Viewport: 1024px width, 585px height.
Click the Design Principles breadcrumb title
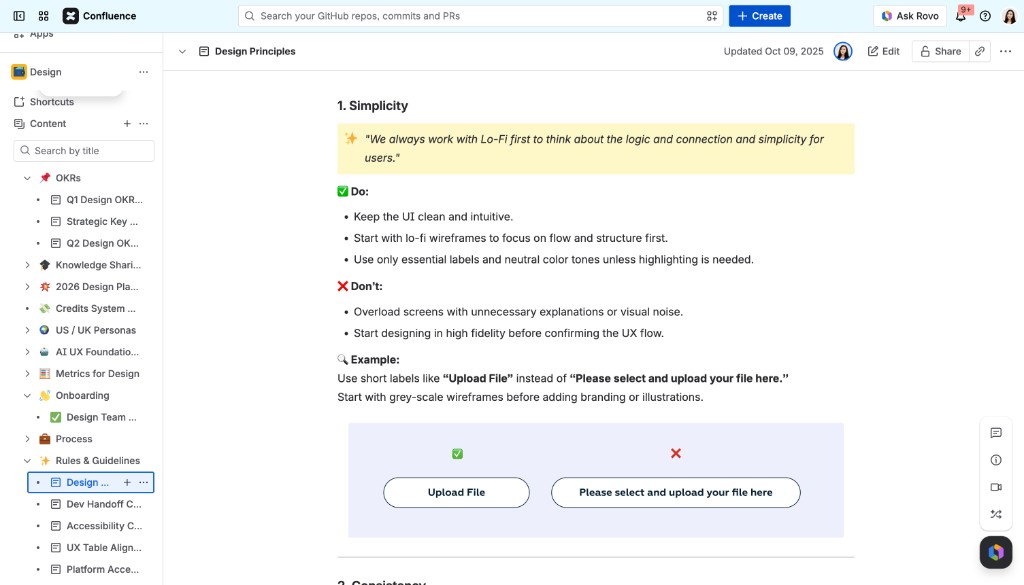(x=255, y=51)
